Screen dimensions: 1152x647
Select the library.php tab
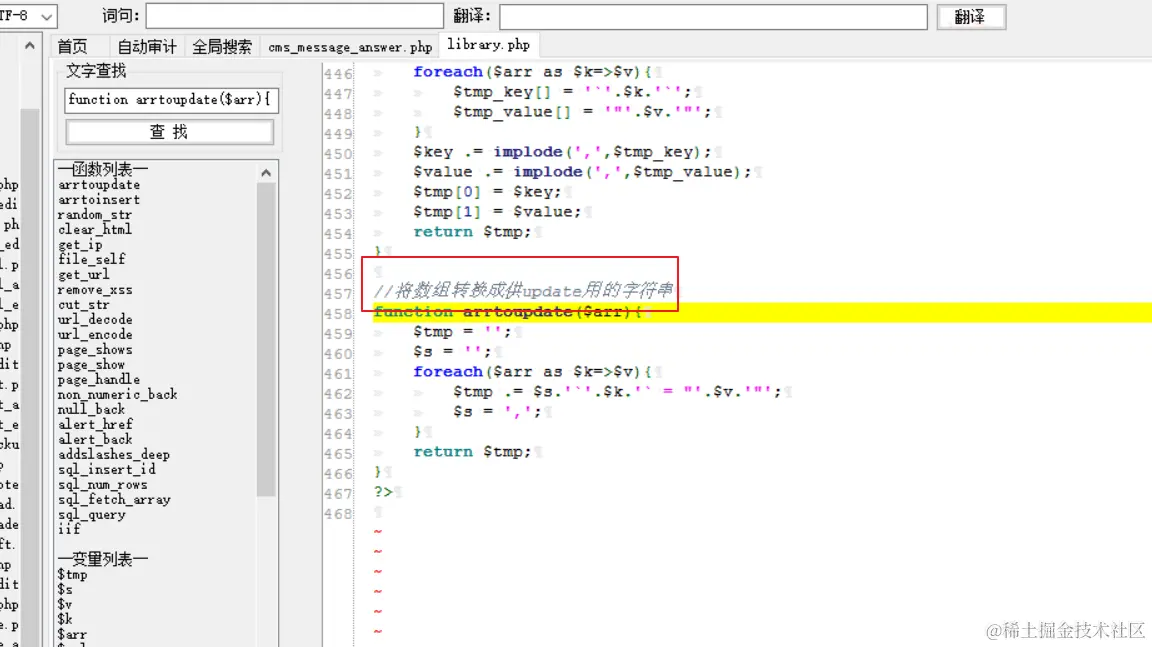[489, 45]
